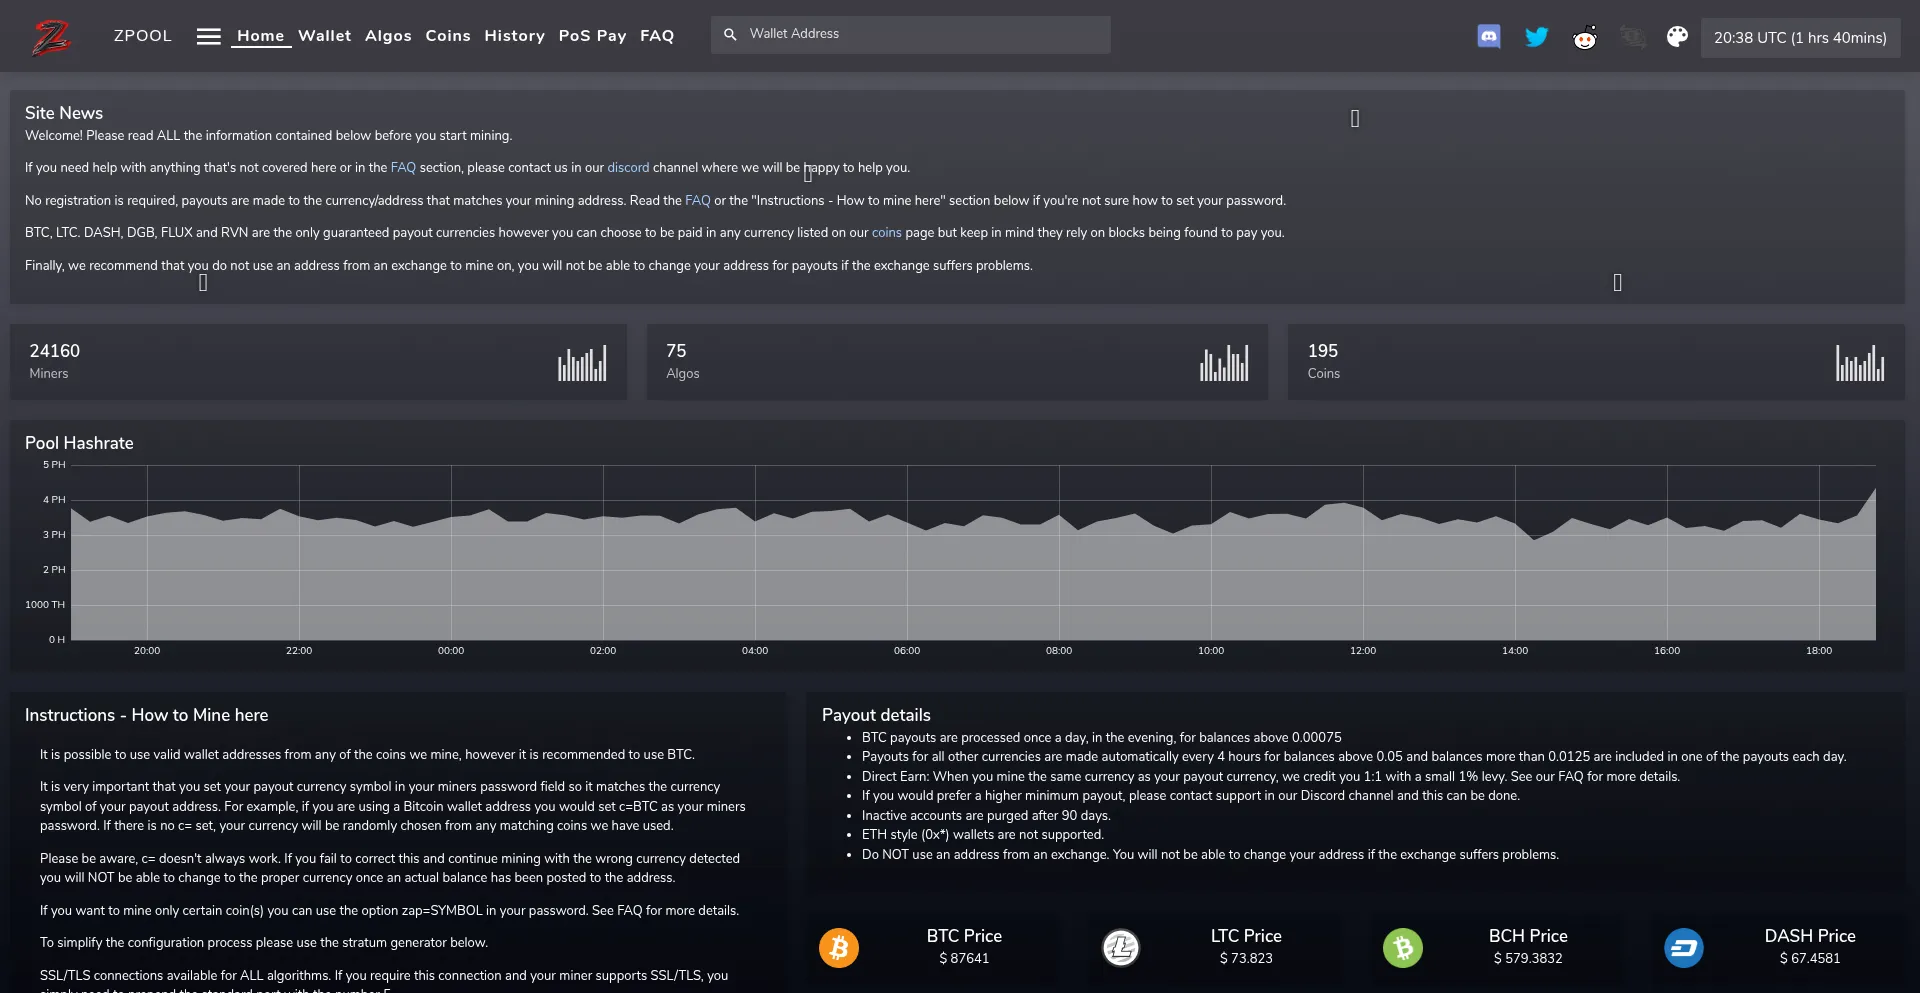1920x993 pixels.
Task: Click the $ 87641 BTC price value
Action: [964, 958]
